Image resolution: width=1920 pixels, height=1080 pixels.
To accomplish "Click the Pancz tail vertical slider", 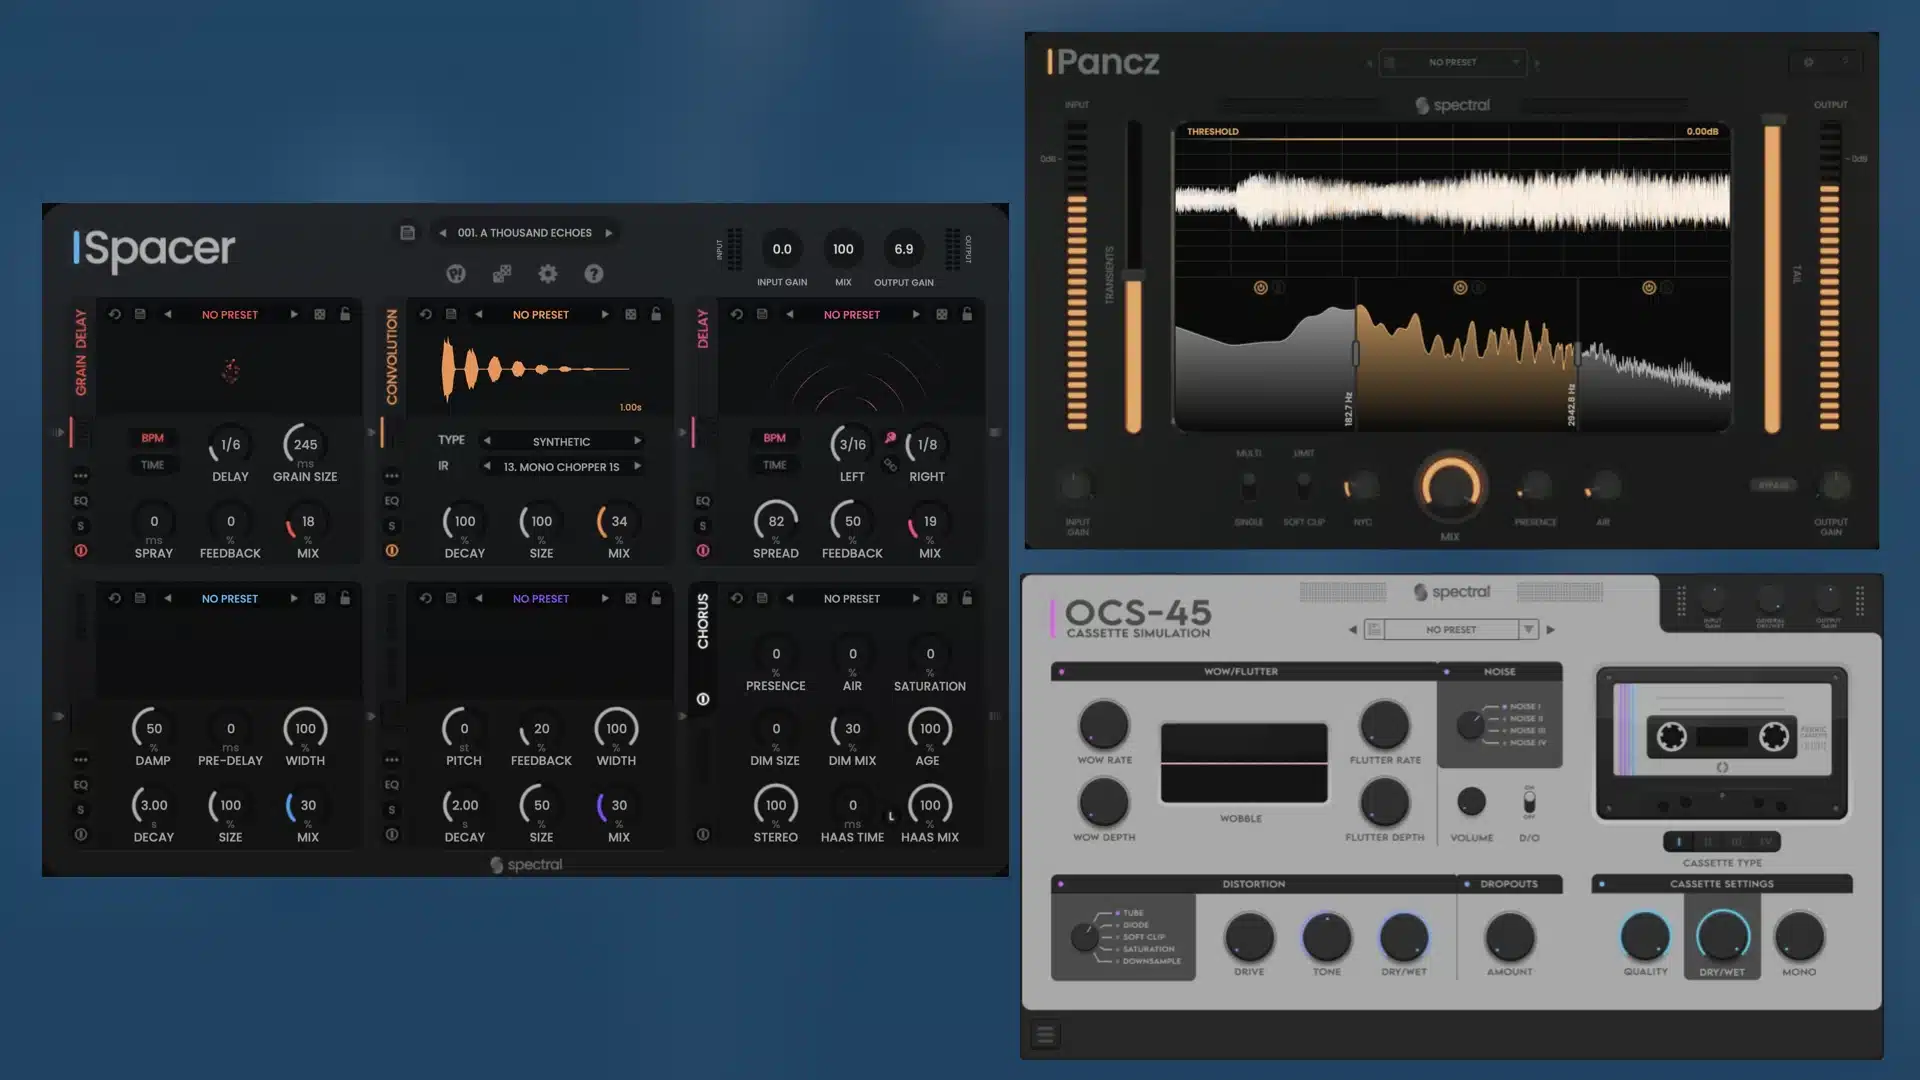I will point(1772,275).
